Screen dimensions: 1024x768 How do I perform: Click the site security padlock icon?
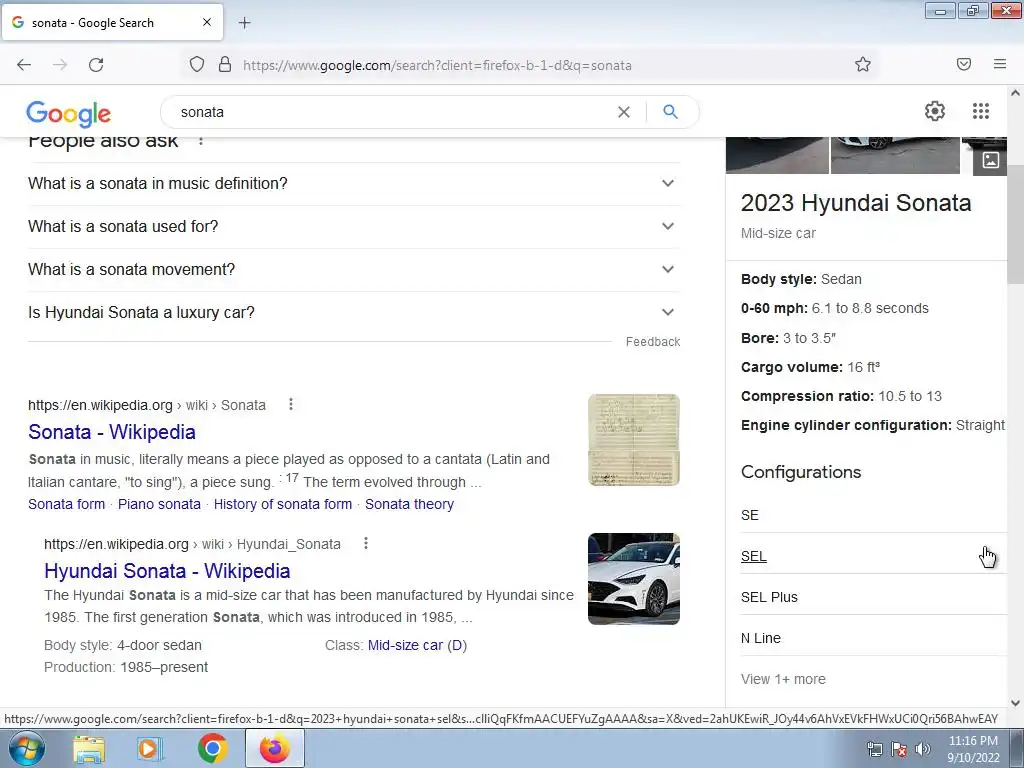225,65
